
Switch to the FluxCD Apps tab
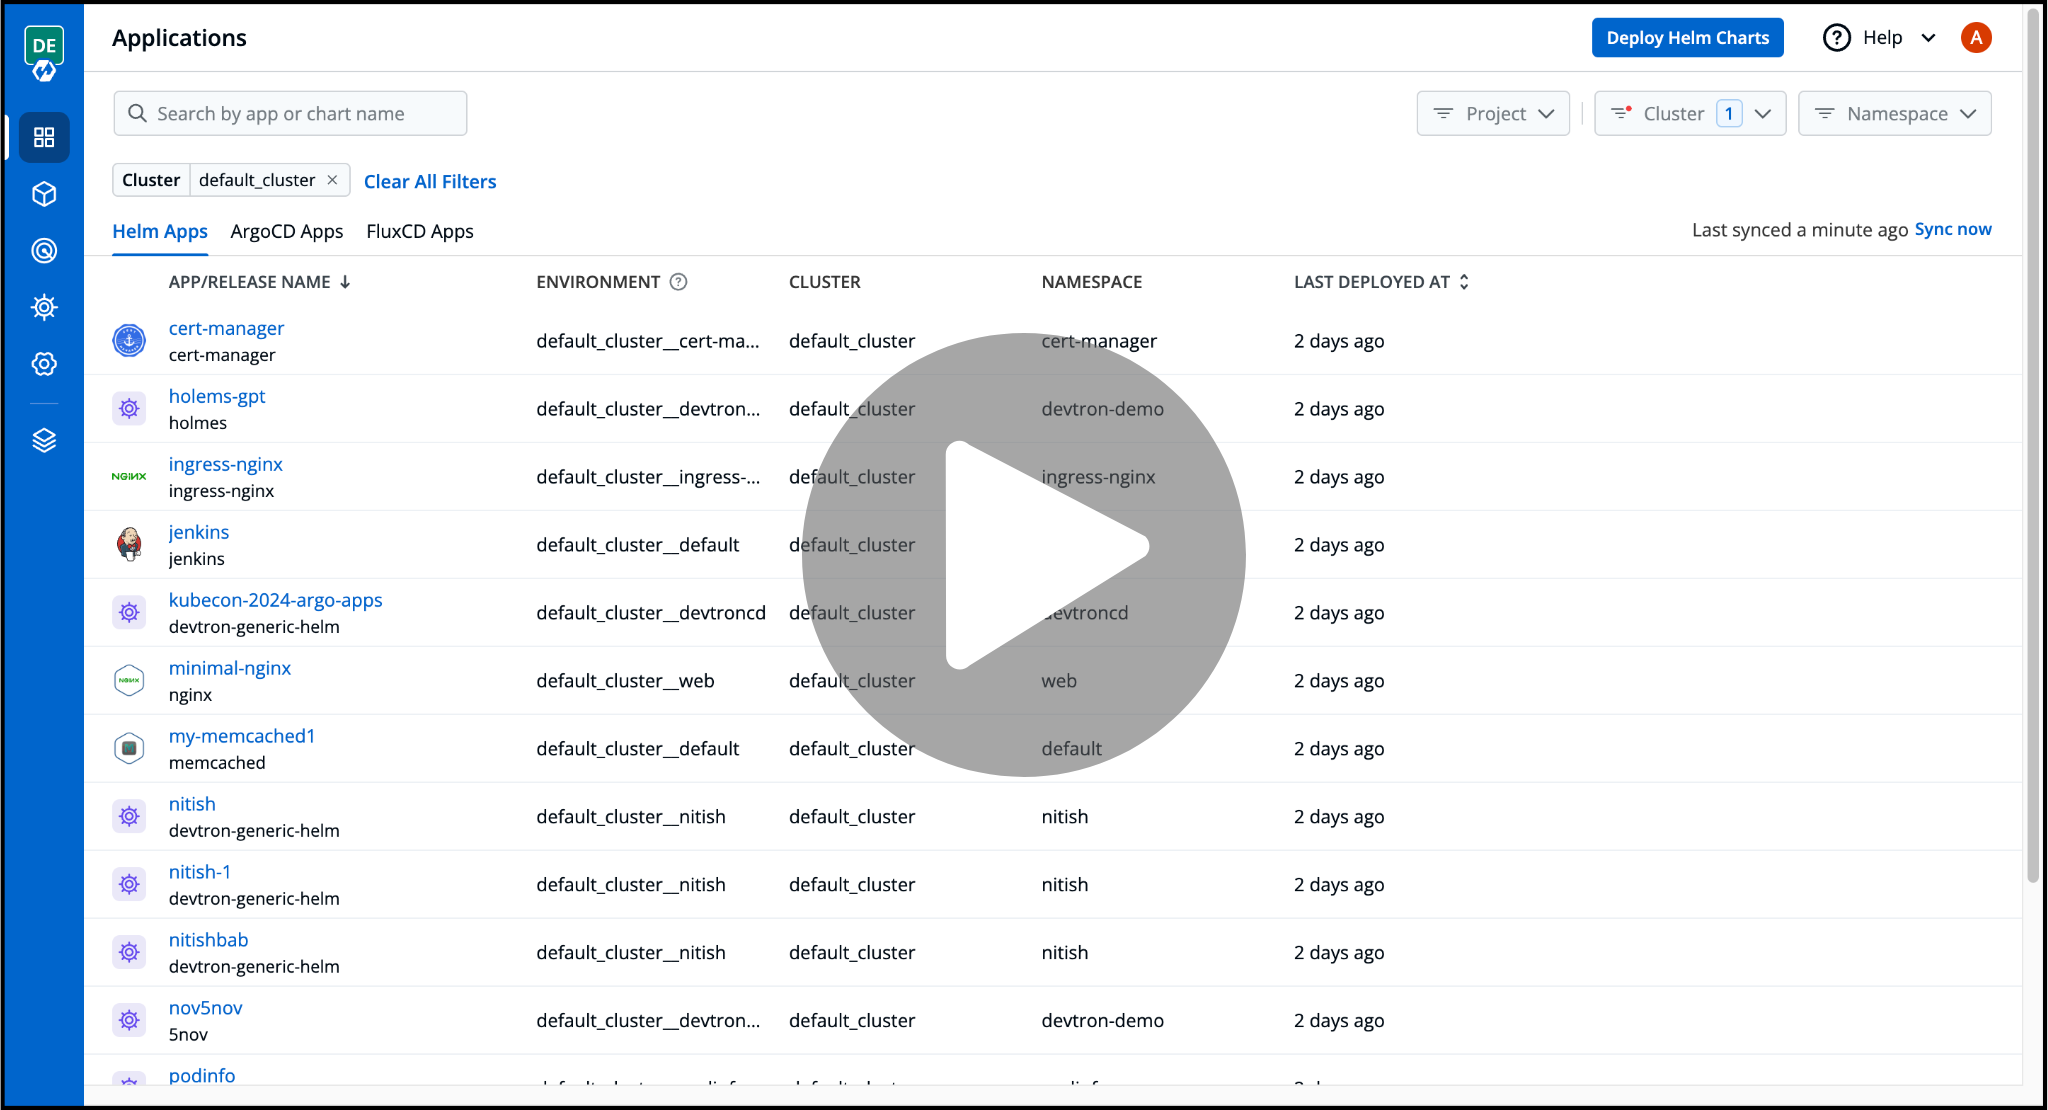coord(420,231)
